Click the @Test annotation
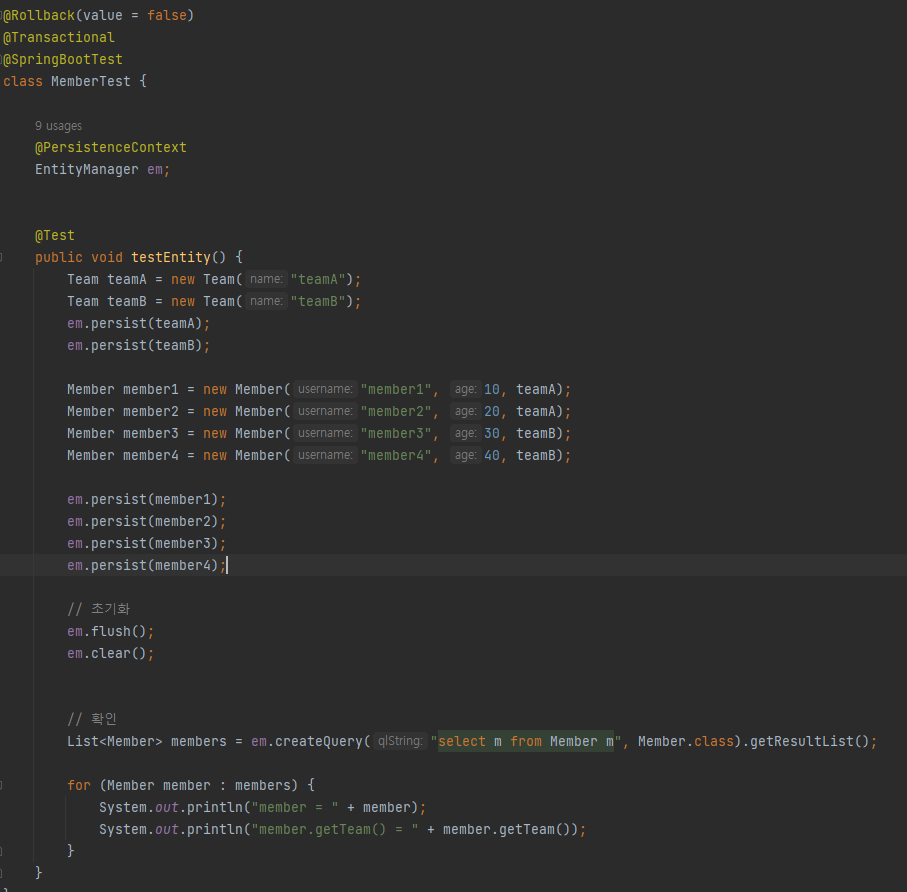Image resolution: width=907 pixels, height=892 pixels. (x=55, y=235)
